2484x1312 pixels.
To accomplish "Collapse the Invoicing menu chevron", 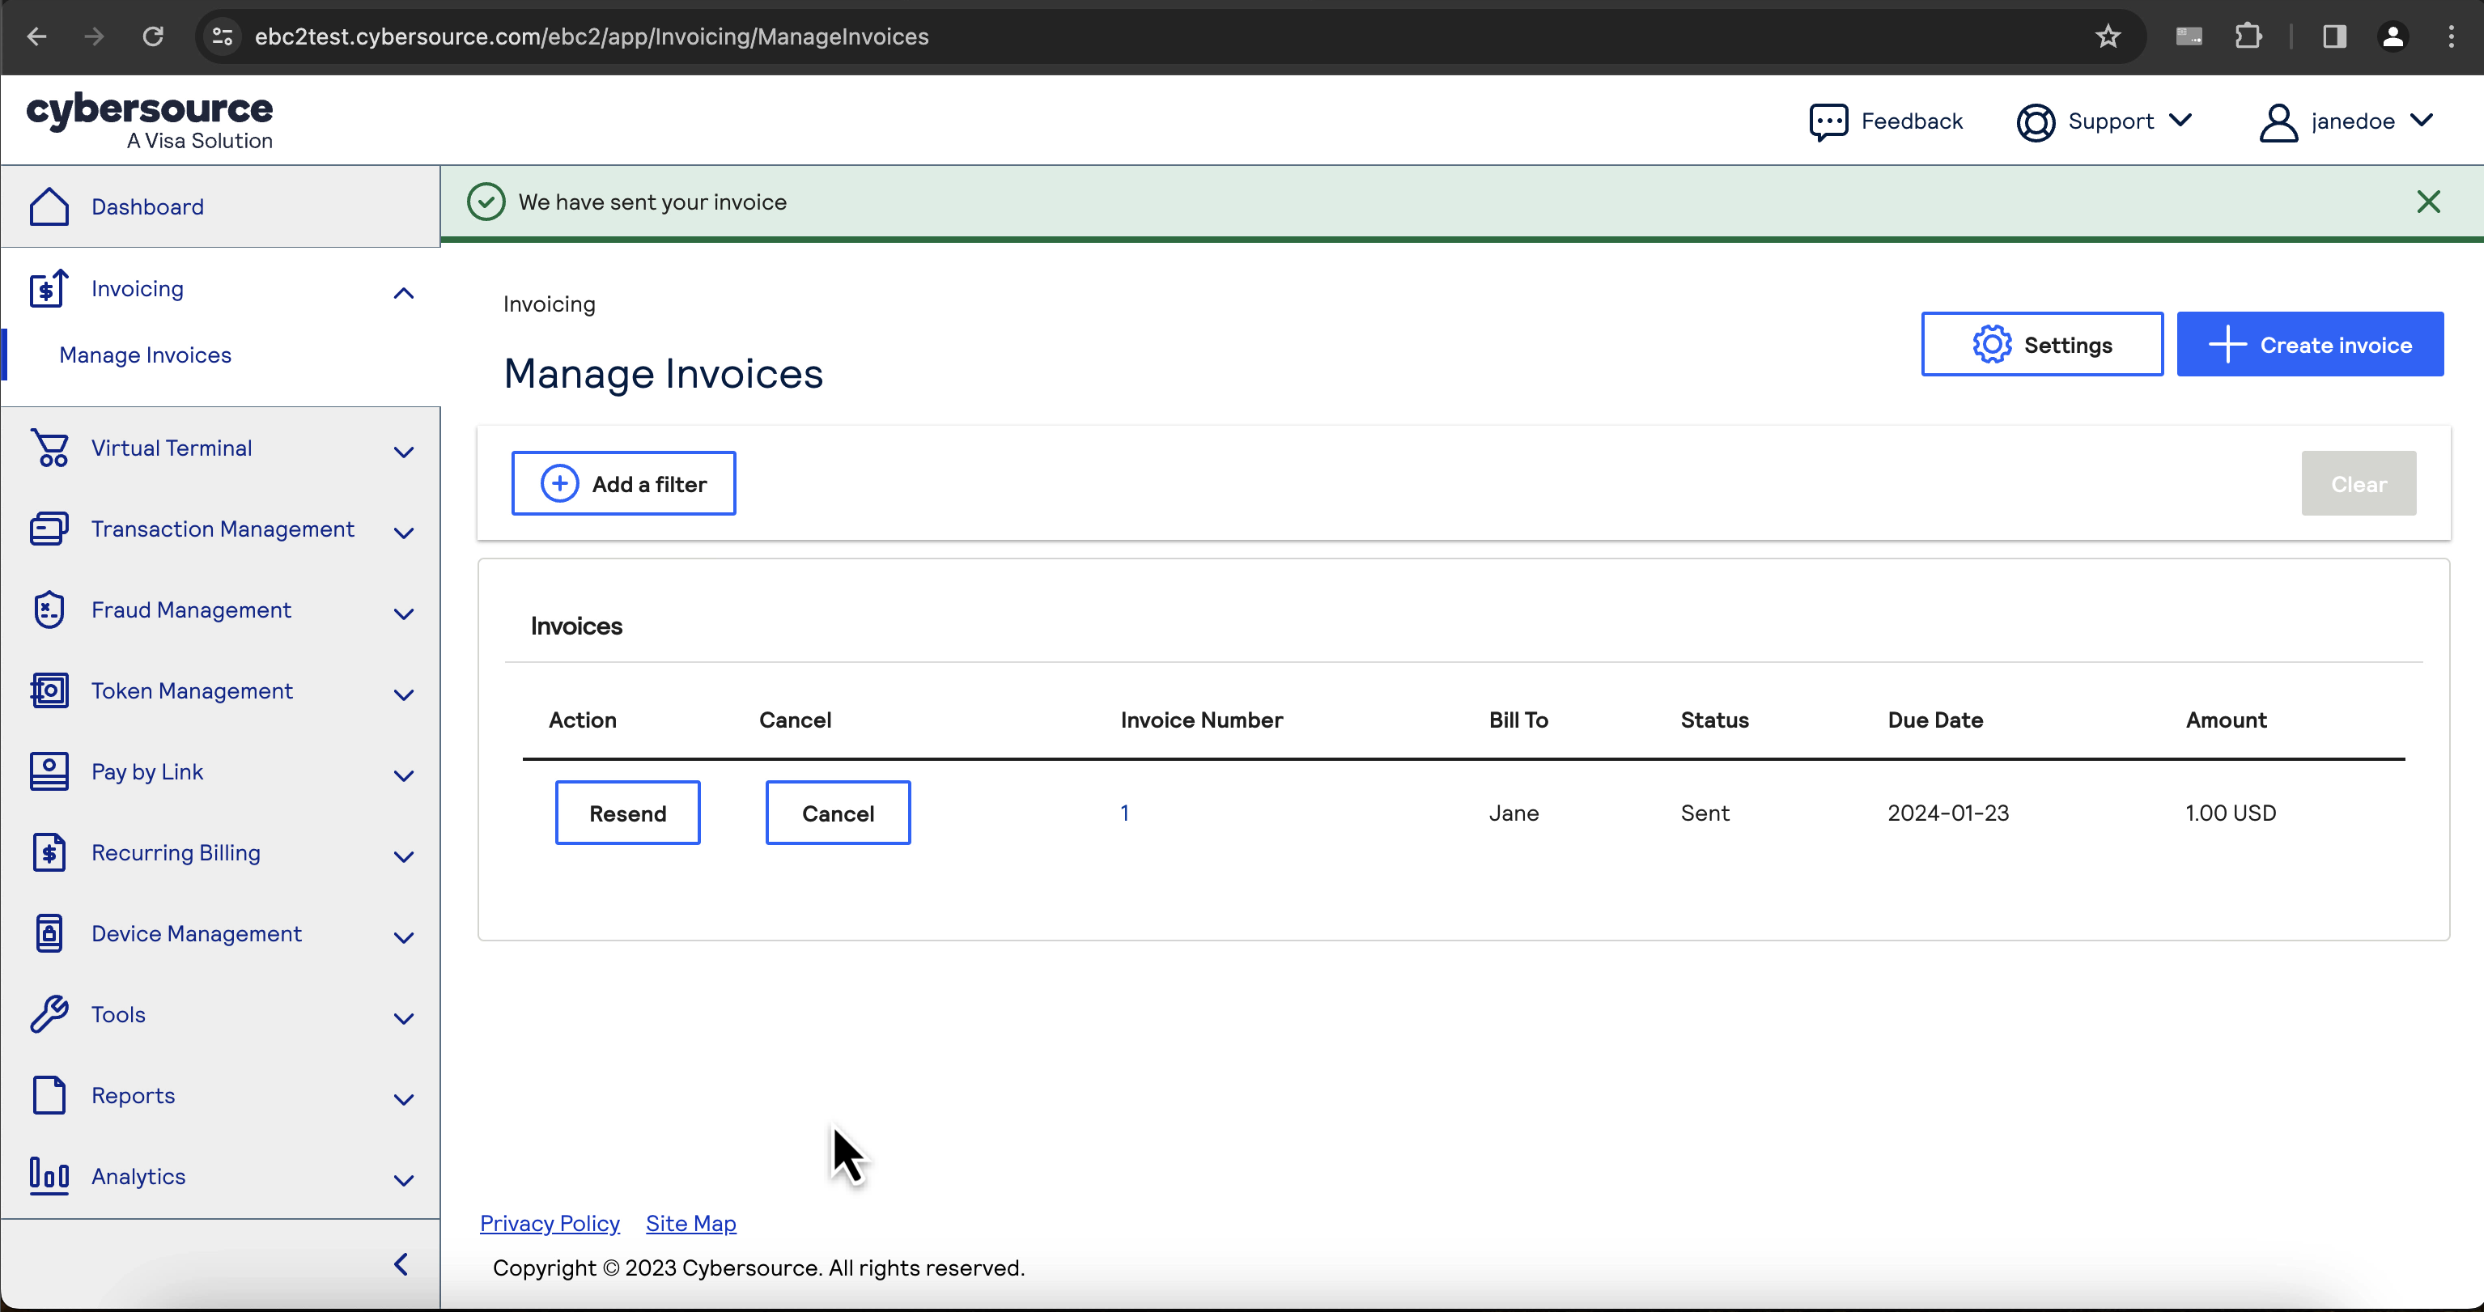I will click(403, 293).
